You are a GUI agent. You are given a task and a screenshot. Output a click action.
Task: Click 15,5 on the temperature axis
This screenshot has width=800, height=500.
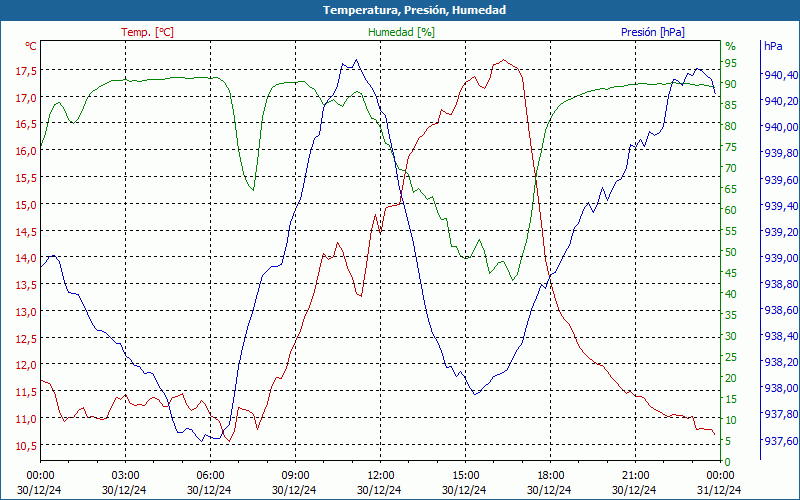(x=26, y=178)
